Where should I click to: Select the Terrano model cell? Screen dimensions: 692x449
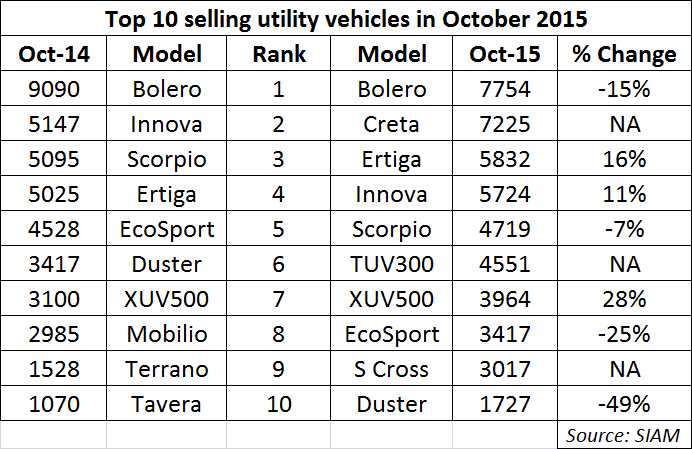coord(167,369)
